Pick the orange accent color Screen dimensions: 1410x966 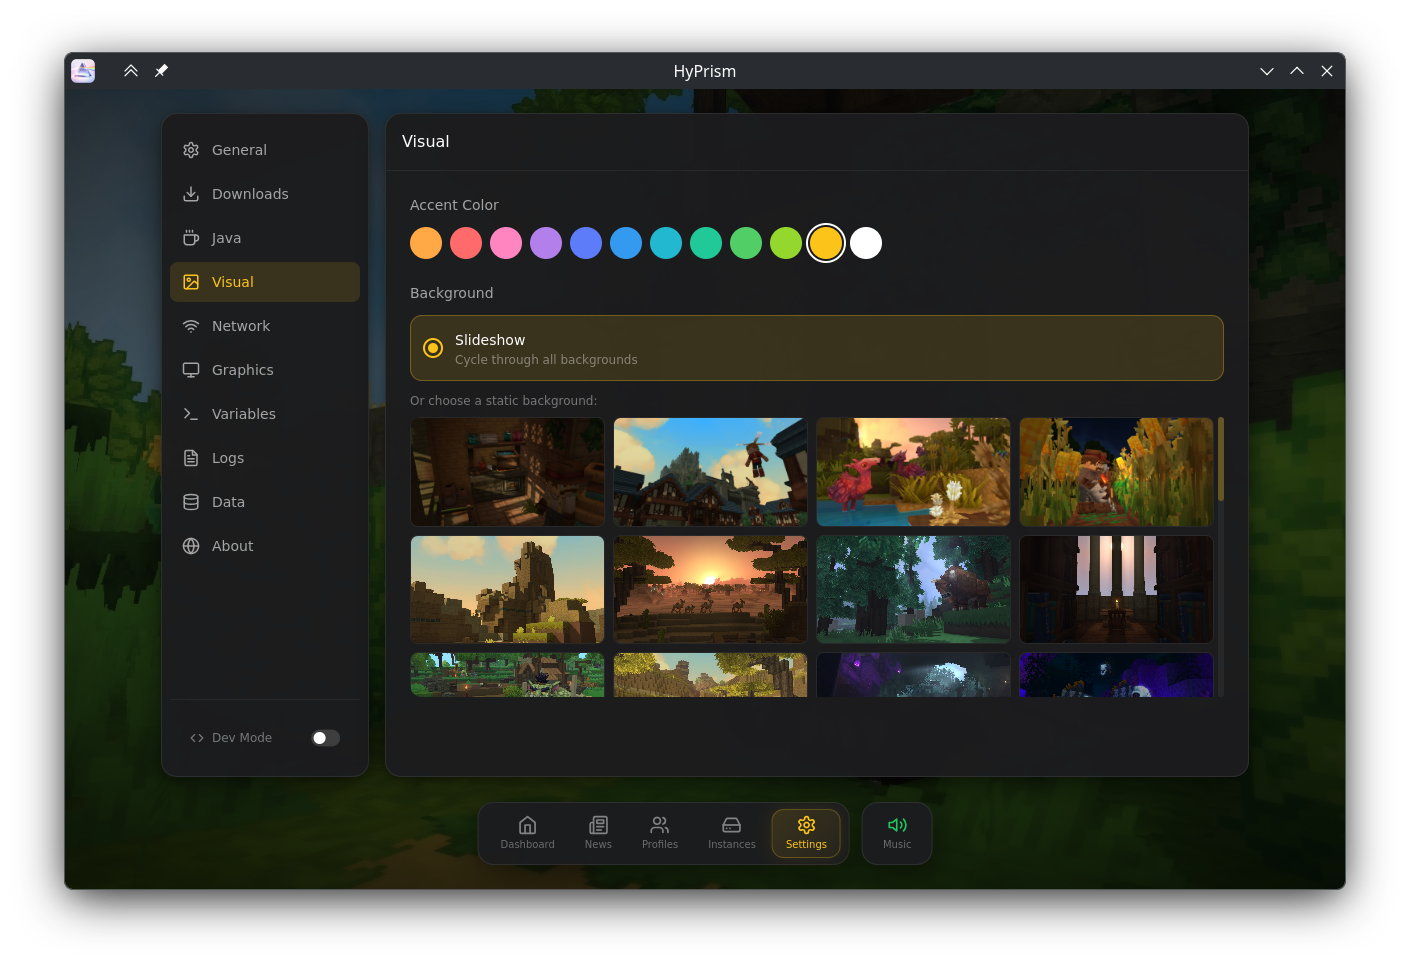coord(426,243)
